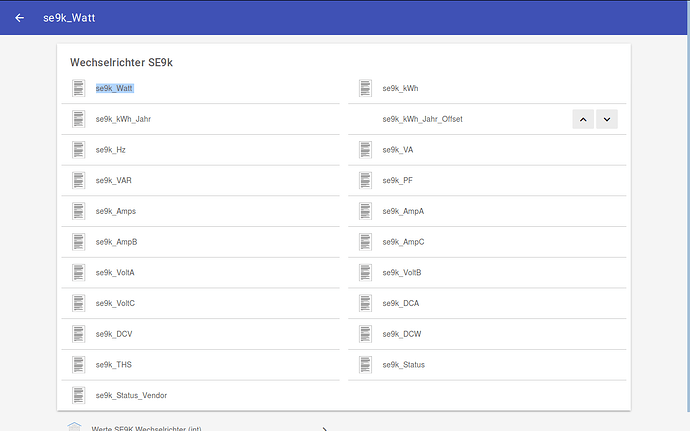Viewport: 690px width, 431px height.
Task: Select the se9k_VAR item label
Action: pyautogui.click(x=114, y=181)
